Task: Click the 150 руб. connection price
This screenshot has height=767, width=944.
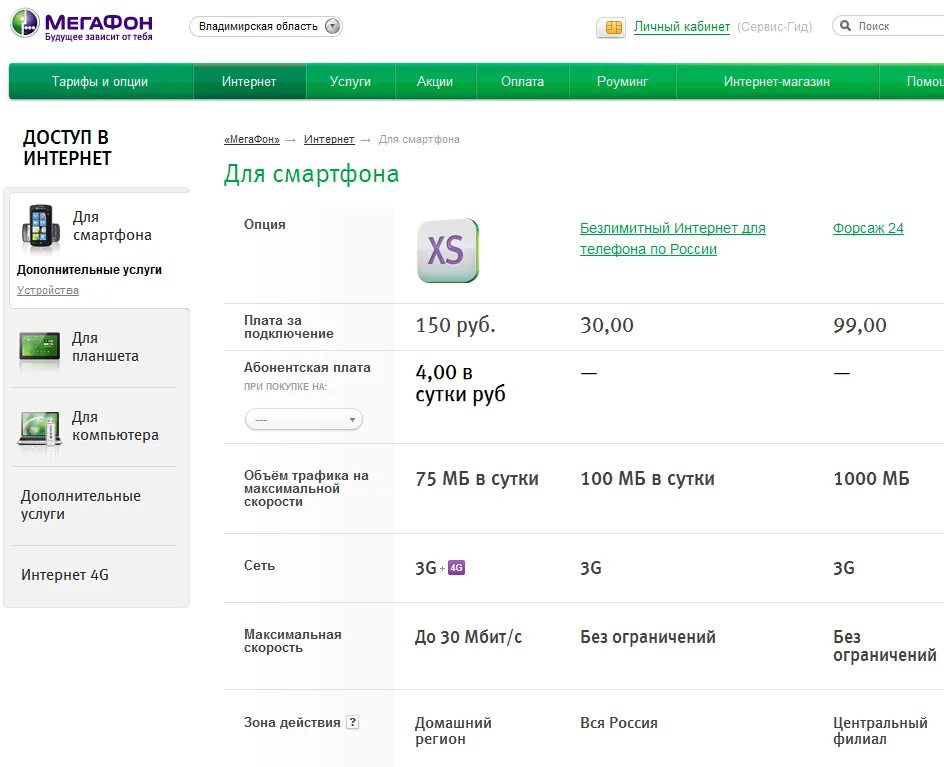Action: (x=455, y=325)
